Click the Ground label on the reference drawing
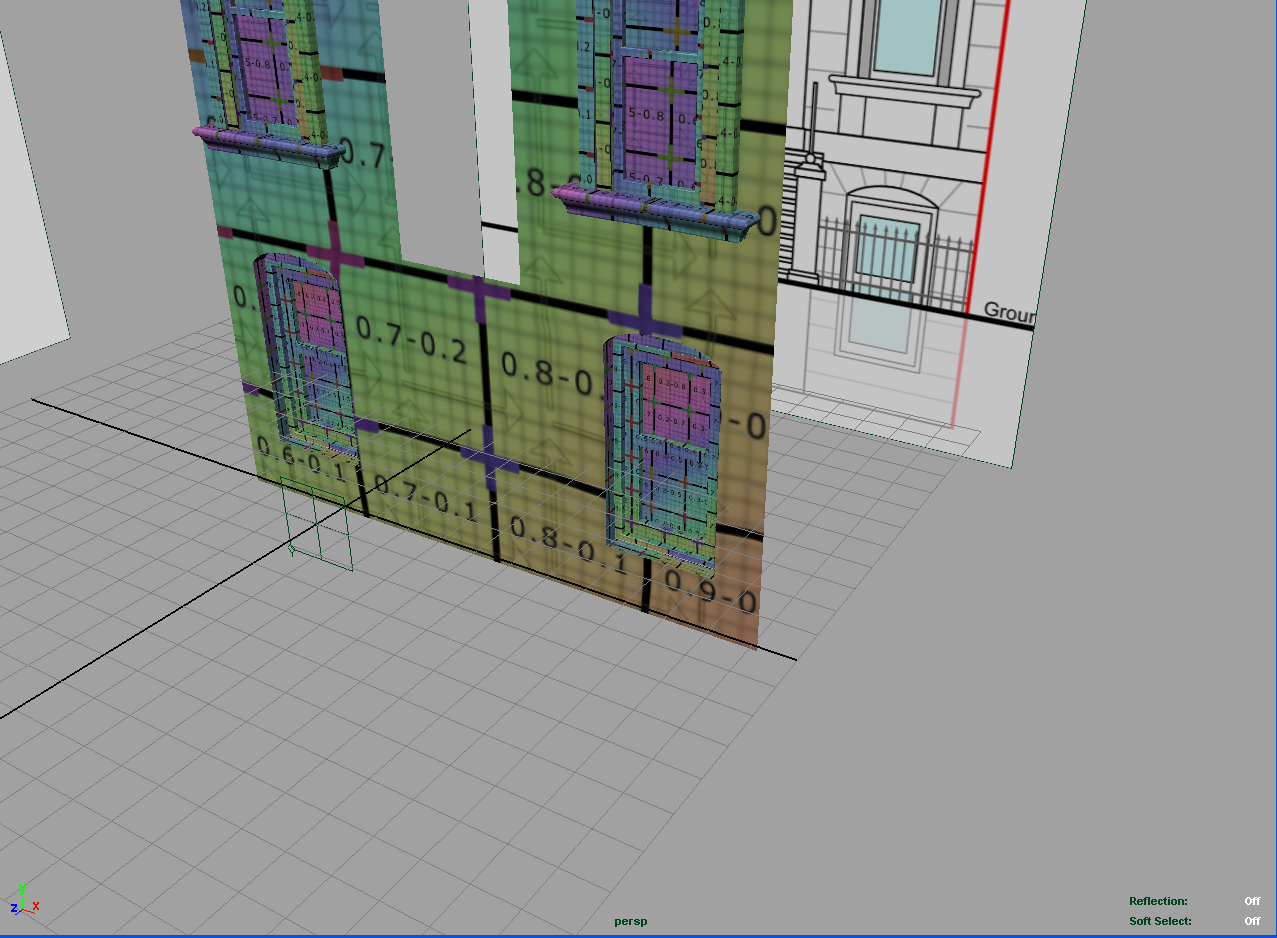Screen dimensions: 1277x938 1010,313
